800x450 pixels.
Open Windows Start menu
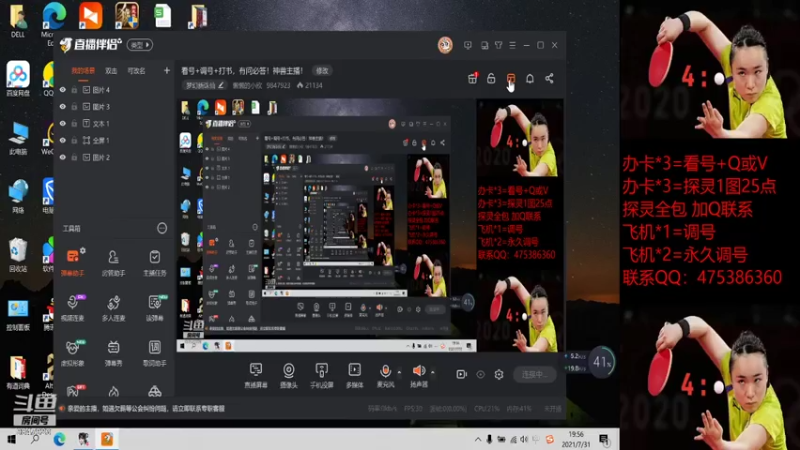pyautogui.click(x=11, y=439)
